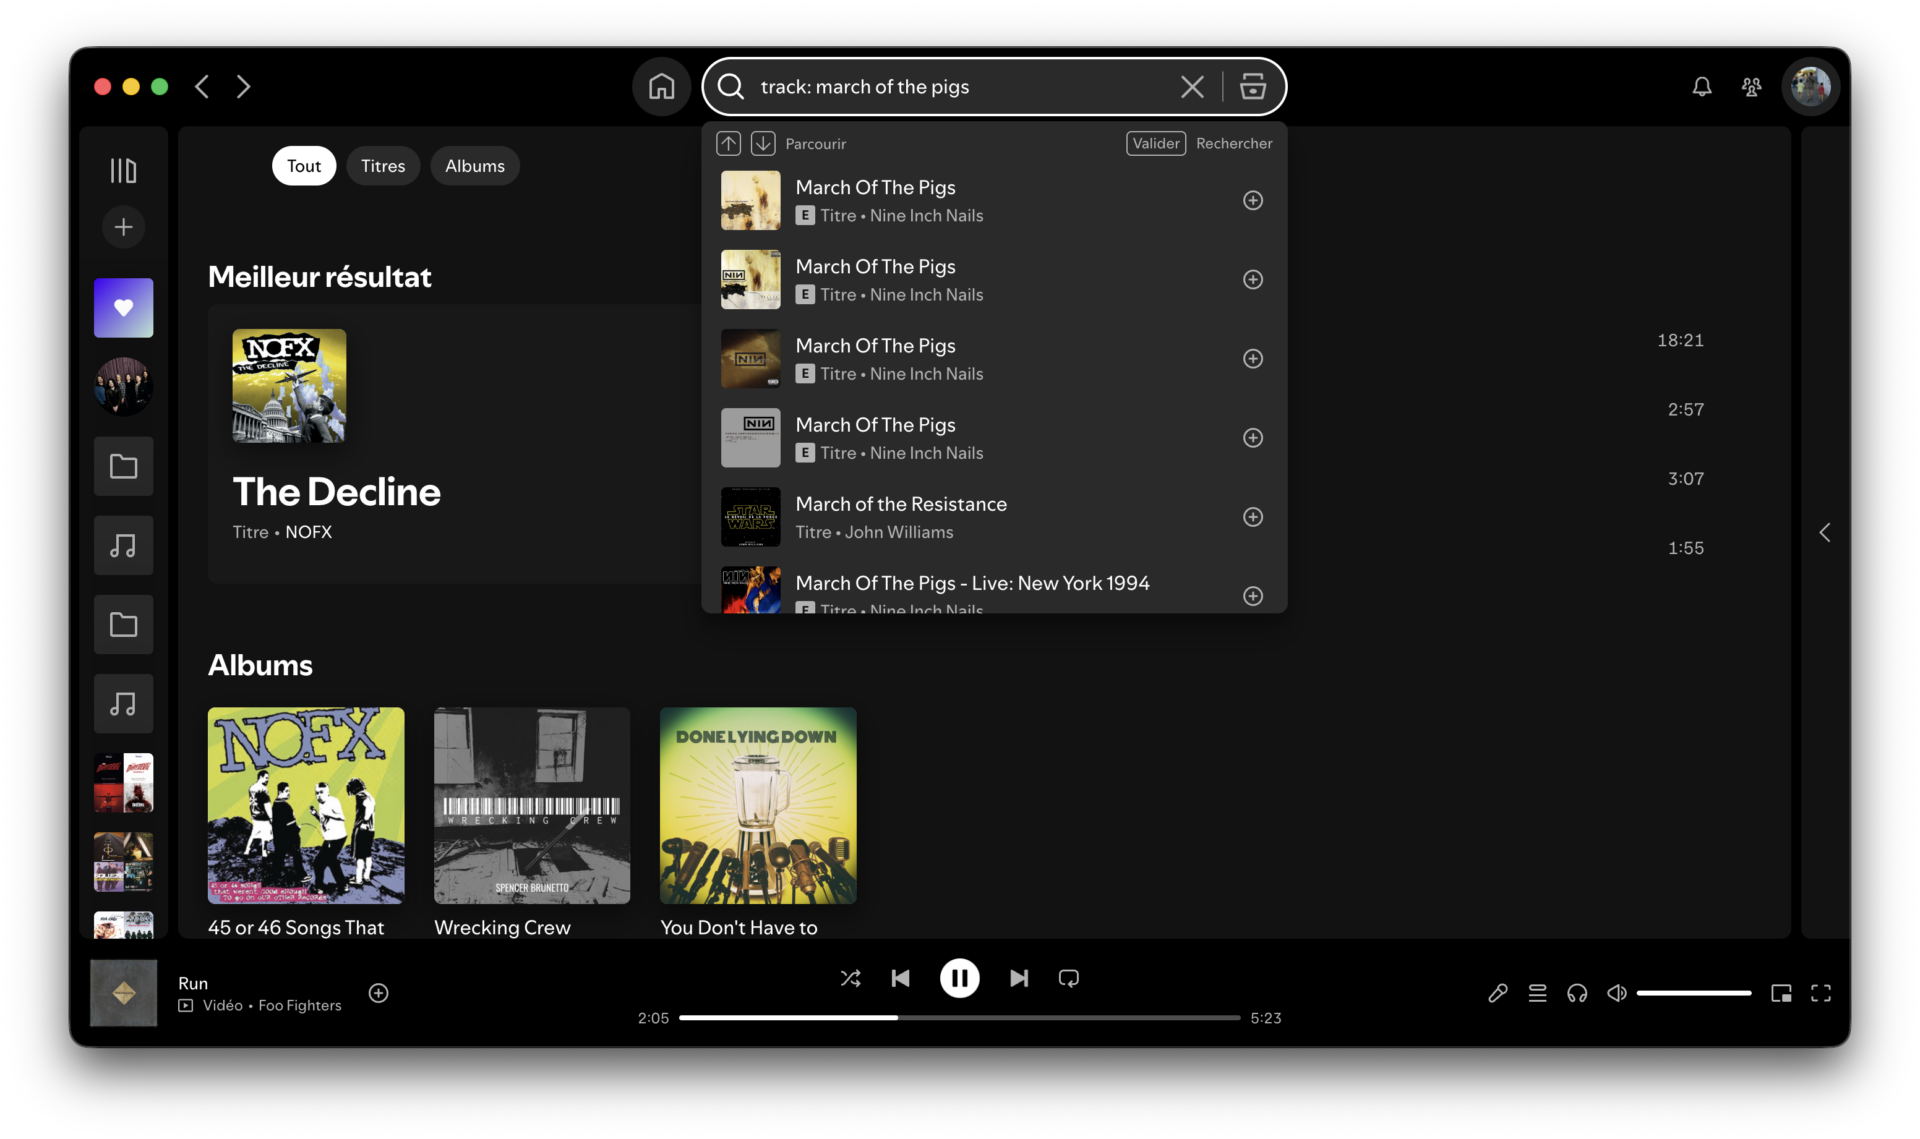
Task: Open You Don't Have to album cover
Action: click(758, 806)
